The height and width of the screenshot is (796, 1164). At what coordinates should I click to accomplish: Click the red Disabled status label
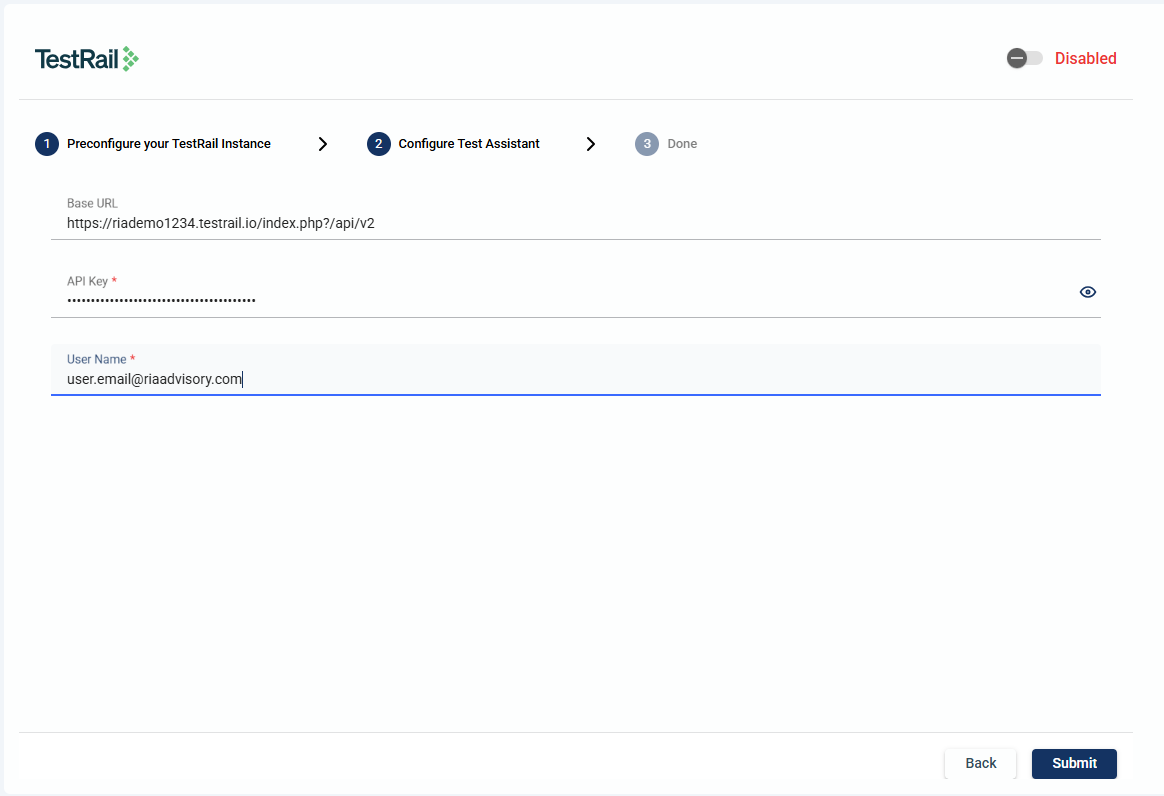1085,58
